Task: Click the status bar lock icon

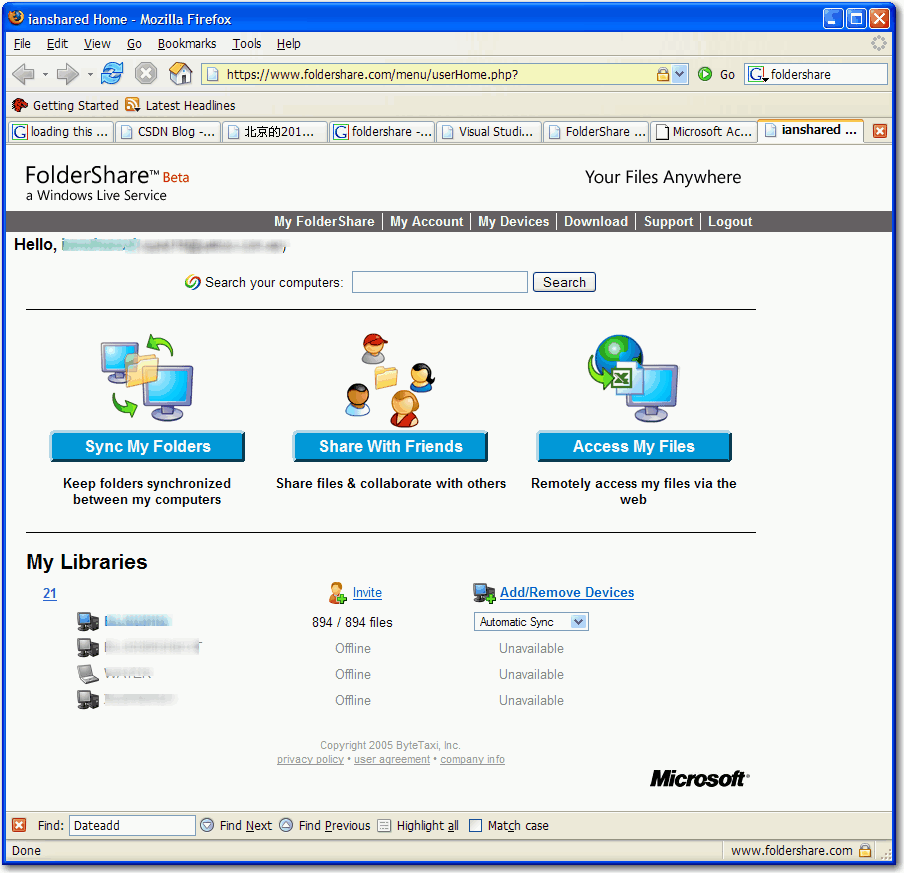Action: 865,850
